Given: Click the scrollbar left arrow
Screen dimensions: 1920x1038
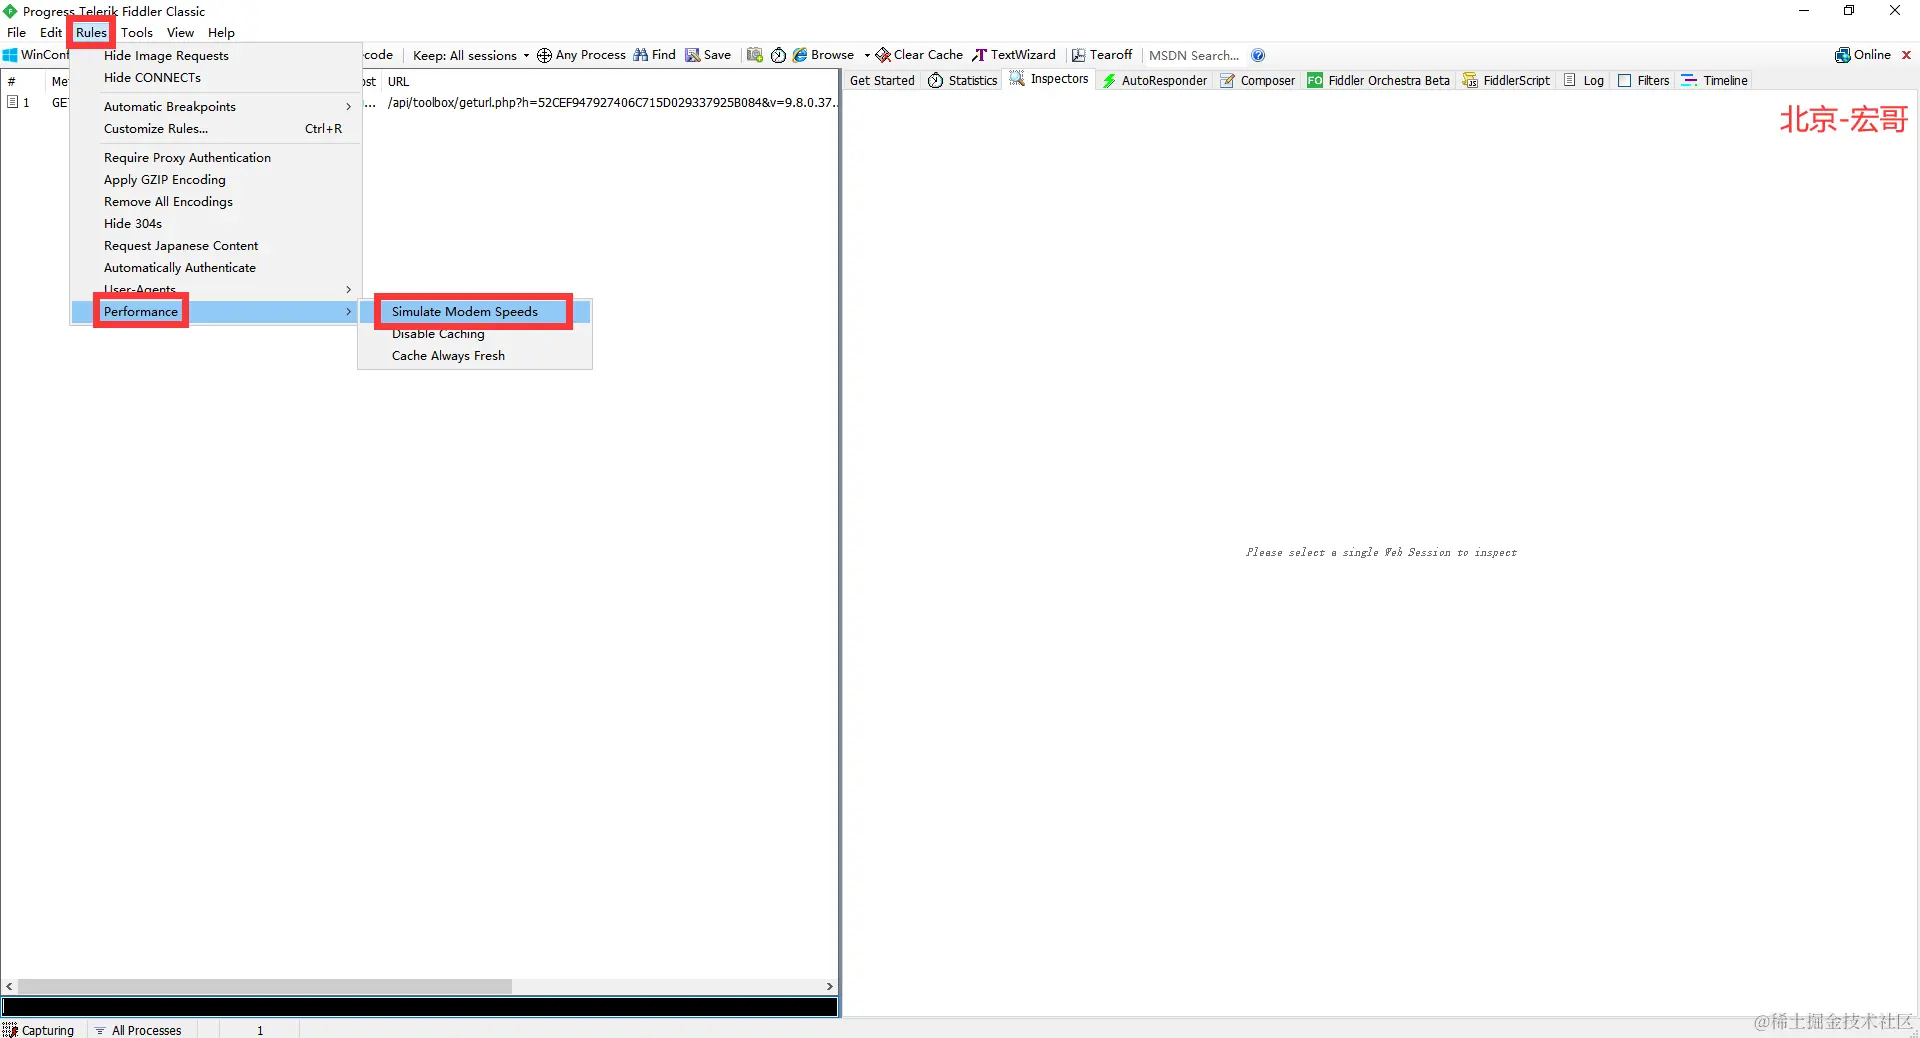Looking at the screenshot, I should pos(9,986).
